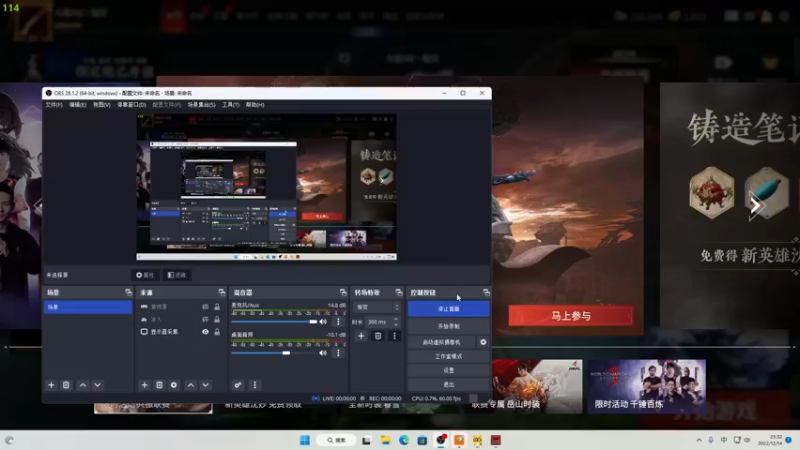800x450 pixels.
Task: Open the 渐变 transition type dropdown
Action: (377, 307)
